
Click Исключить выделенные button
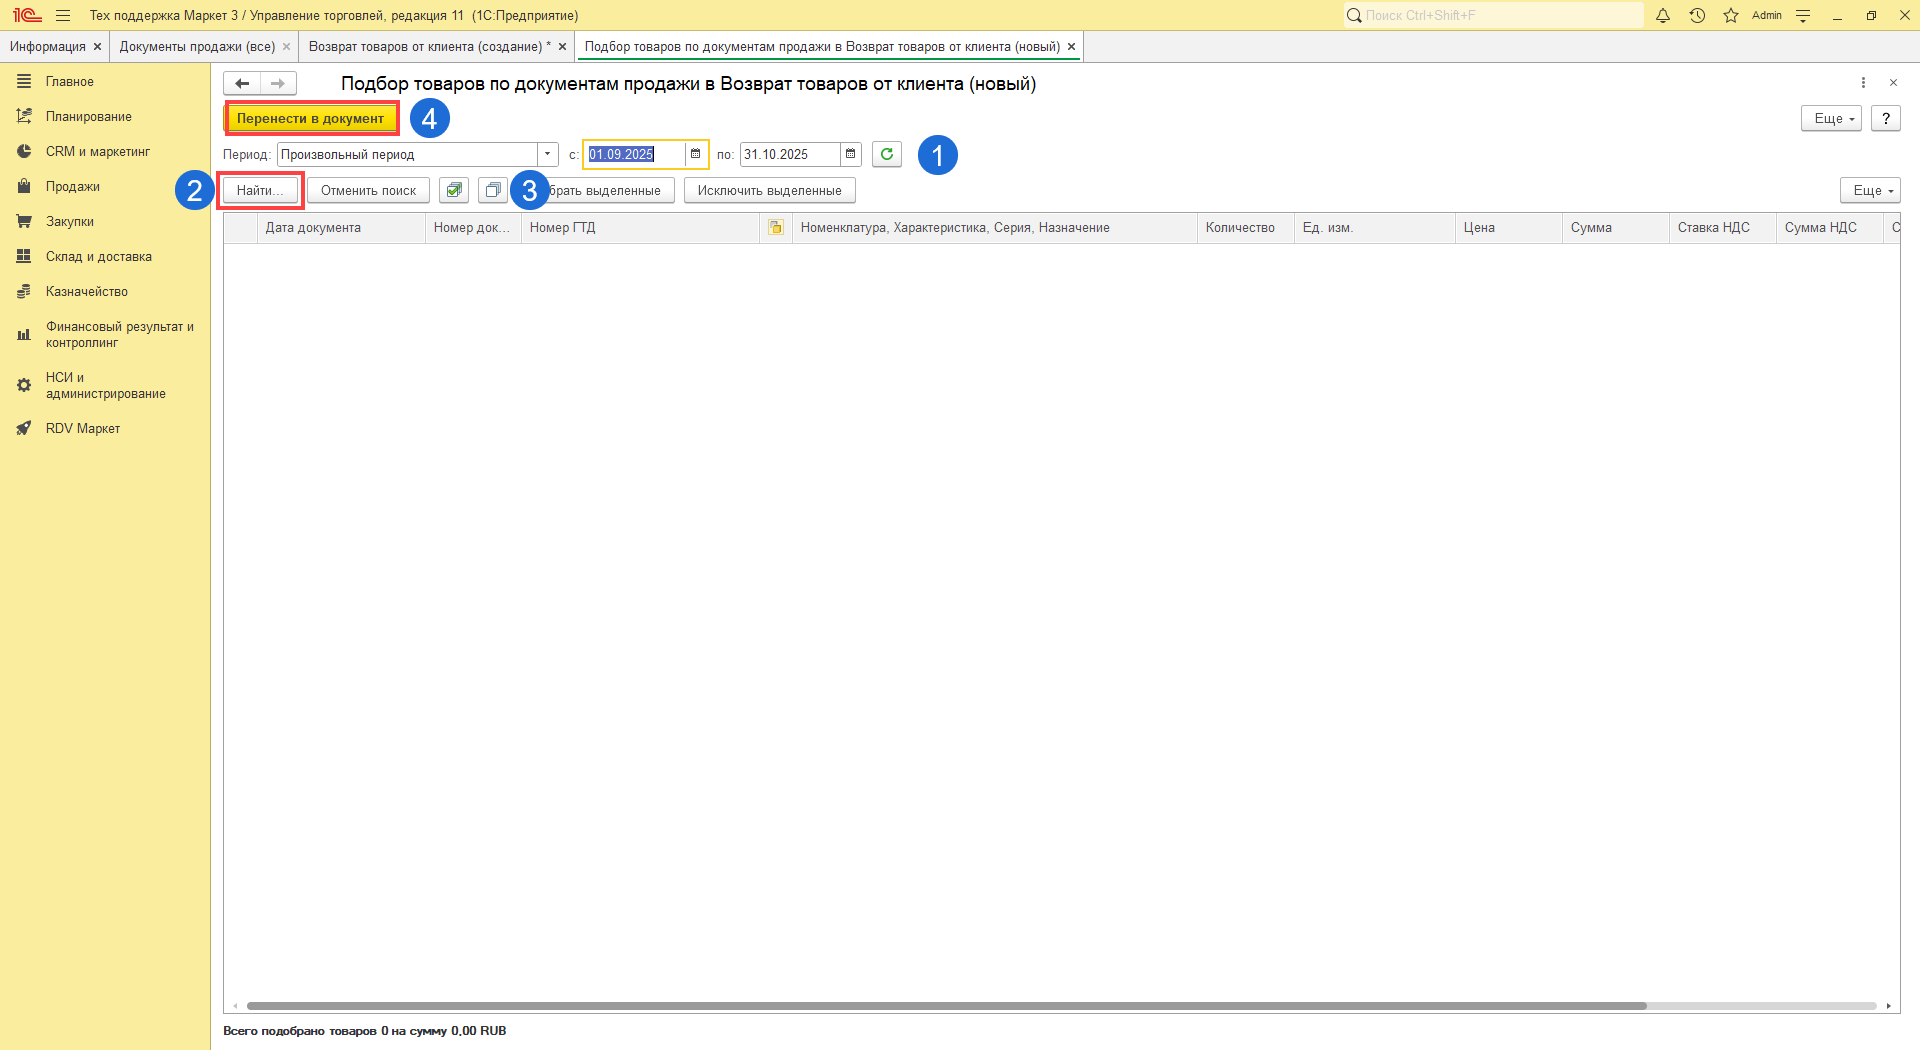coord(769,190)
